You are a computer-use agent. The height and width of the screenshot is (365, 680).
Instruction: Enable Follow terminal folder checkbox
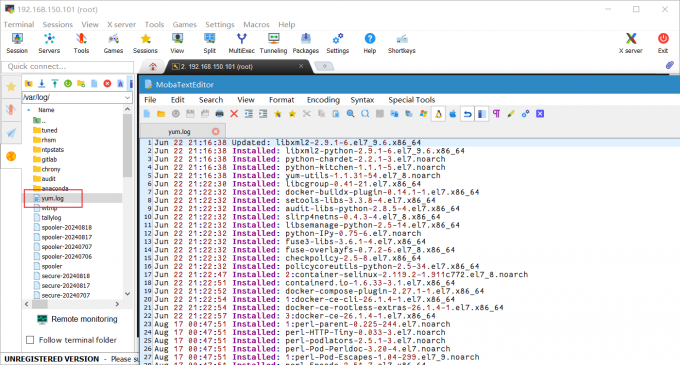click(30, 340)
